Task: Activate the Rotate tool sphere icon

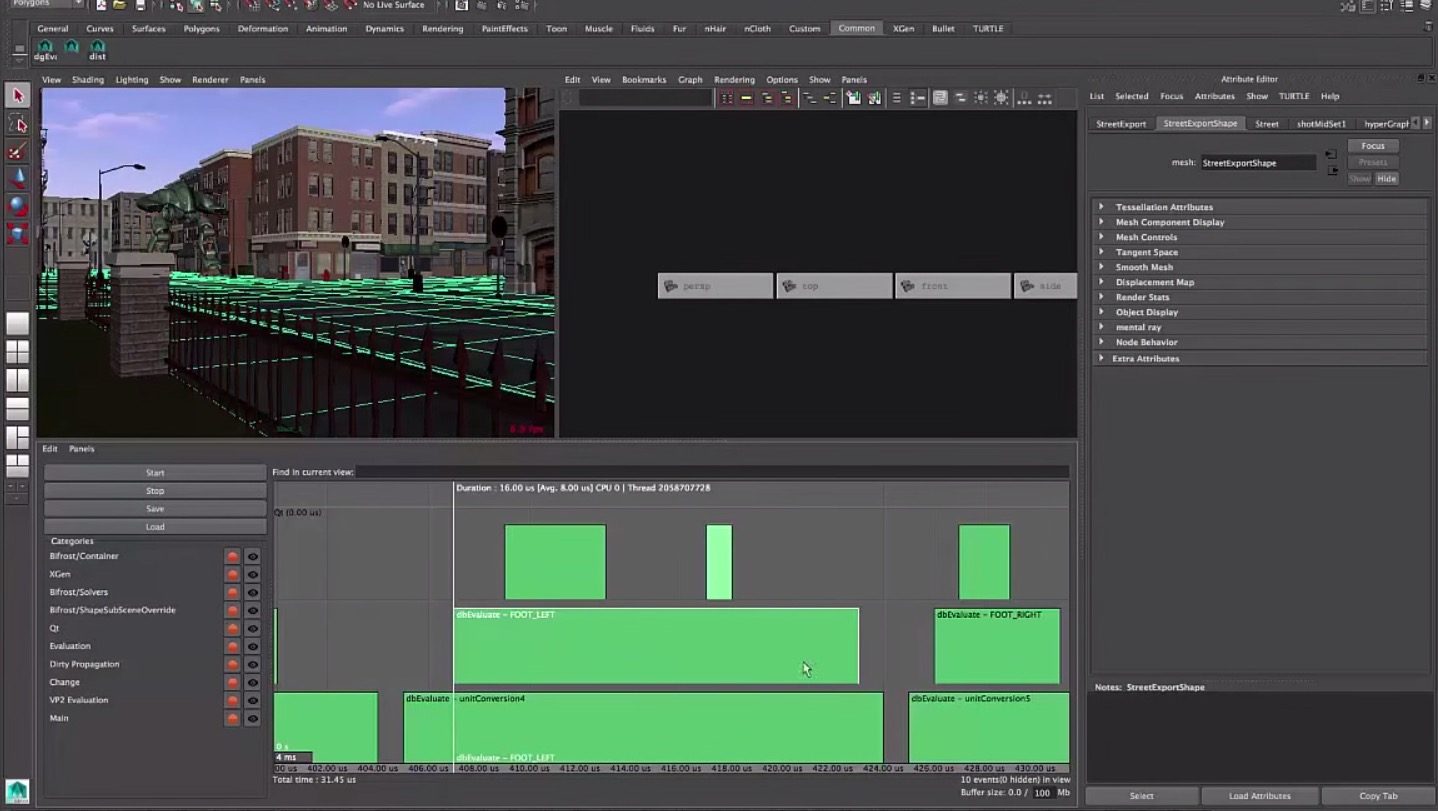Action: [17, 206]
